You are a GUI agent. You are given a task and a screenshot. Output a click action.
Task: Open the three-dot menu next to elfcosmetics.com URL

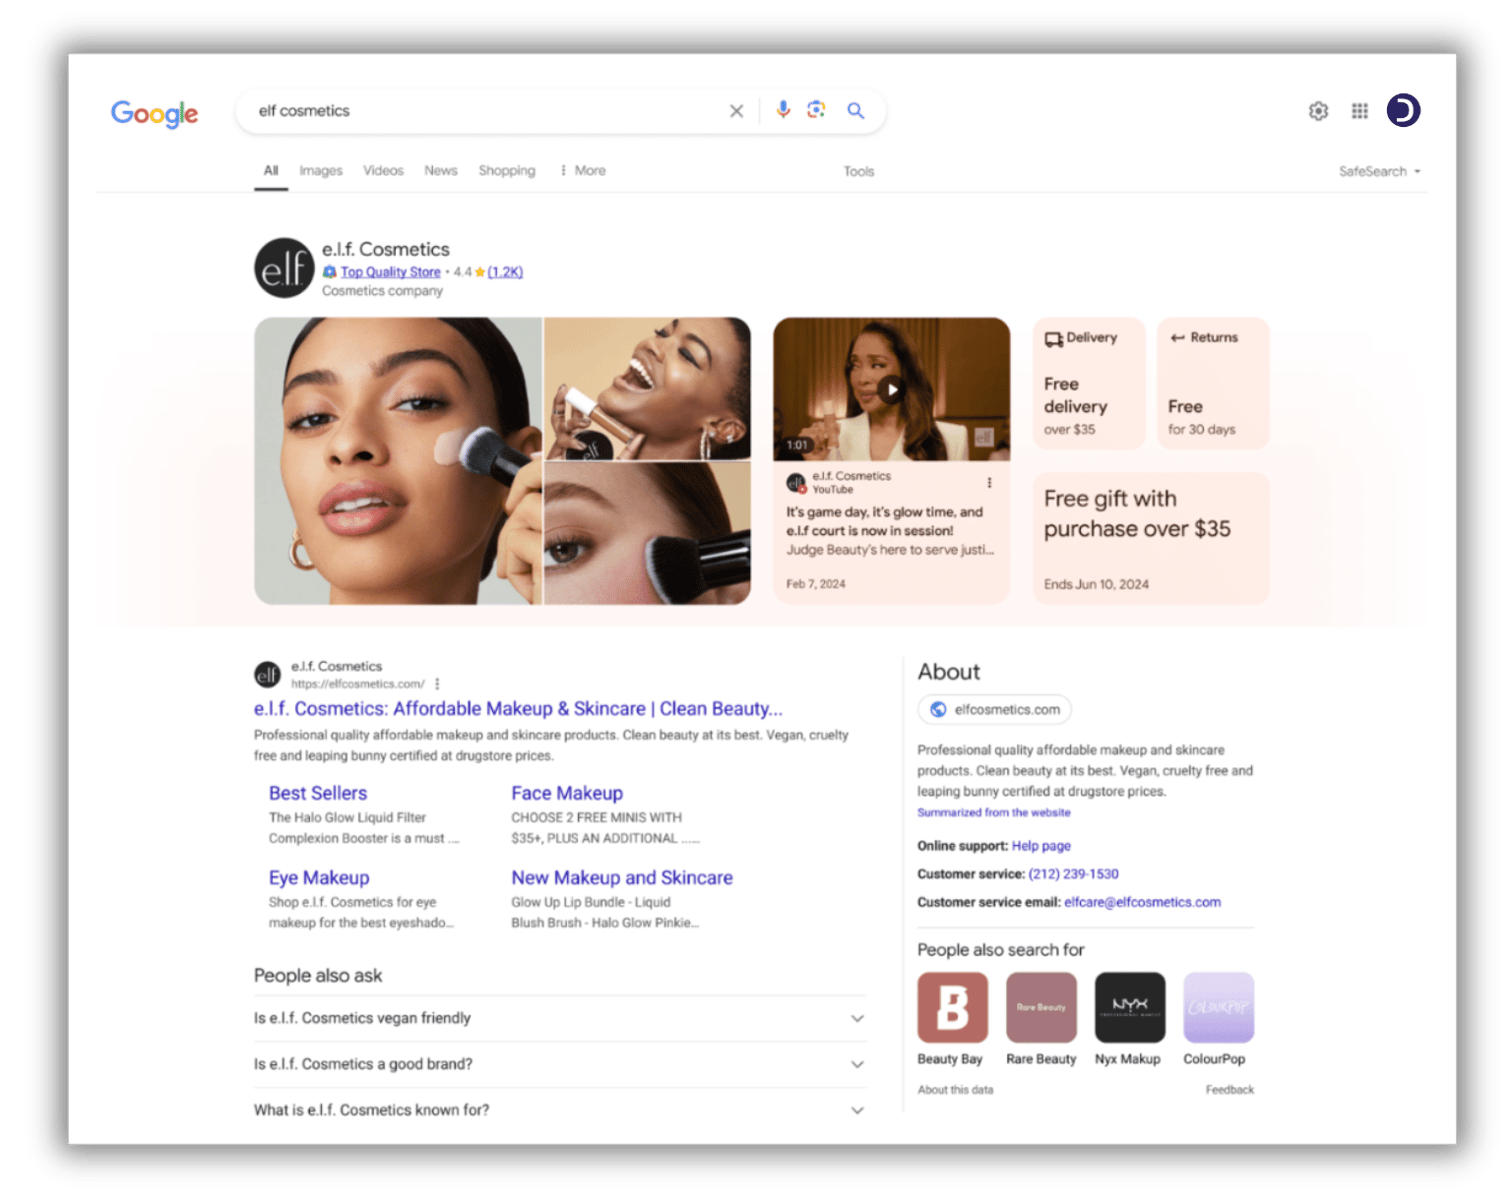[x=437, y=684]
